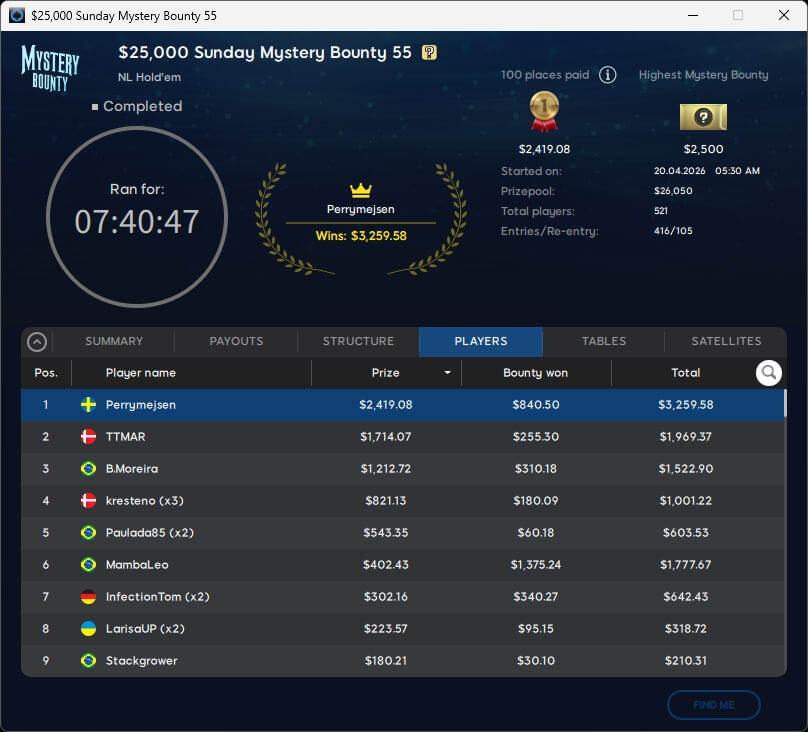The image size is (808, 732).
Task: Click the golden mystery bounty ticket icon
Action: point(703,118)
